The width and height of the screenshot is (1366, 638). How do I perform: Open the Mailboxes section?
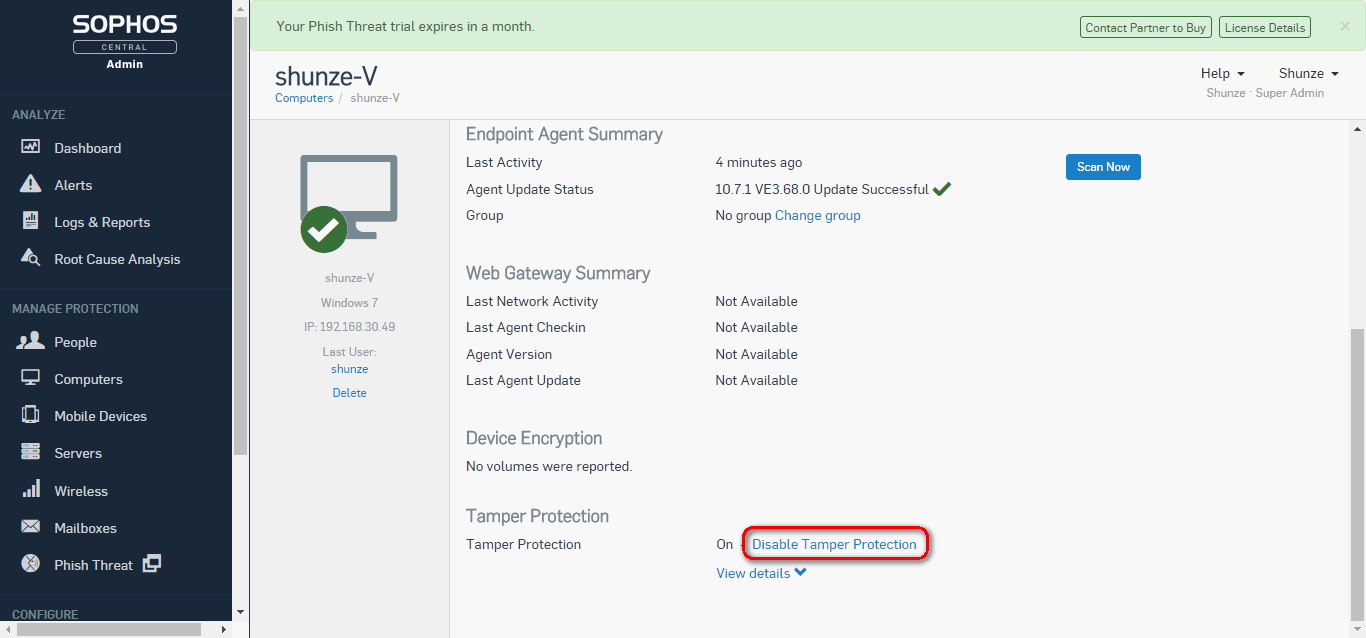tap(85, 528)
